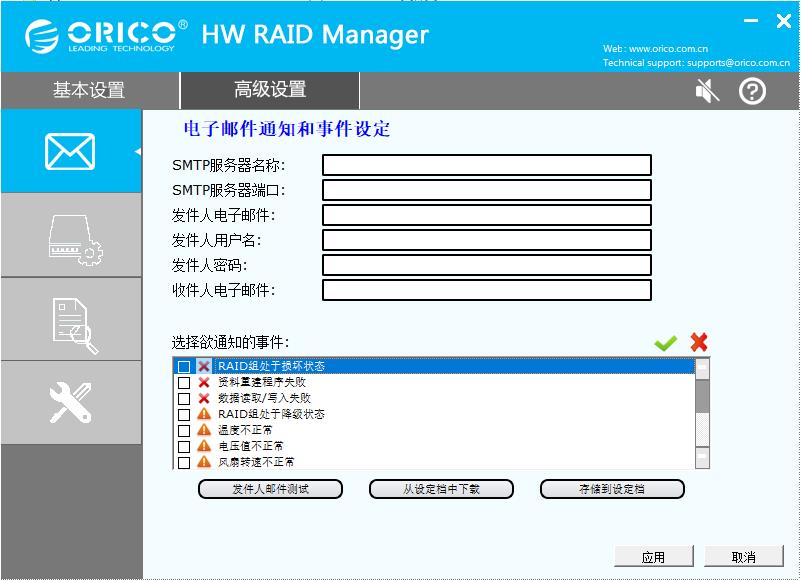Open the wrench and screwdriver tools icon
This screenshot has width=801, height=581.
click(x=70, y=403)
